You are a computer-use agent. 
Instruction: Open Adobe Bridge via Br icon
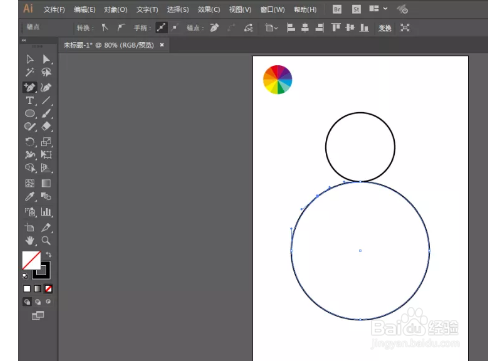tap(337, 9)
